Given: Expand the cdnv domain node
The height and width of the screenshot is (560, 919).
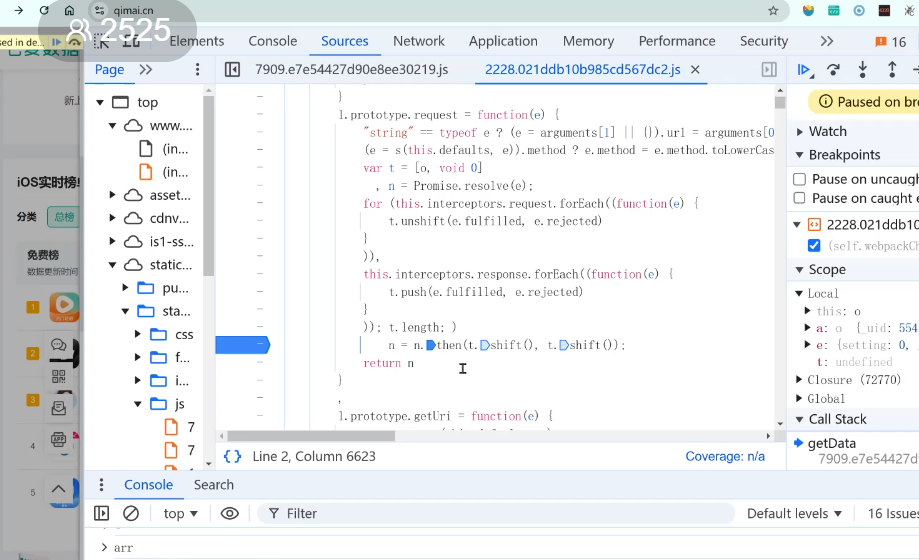Looking at the screenshot, I should tap(113, 218).
